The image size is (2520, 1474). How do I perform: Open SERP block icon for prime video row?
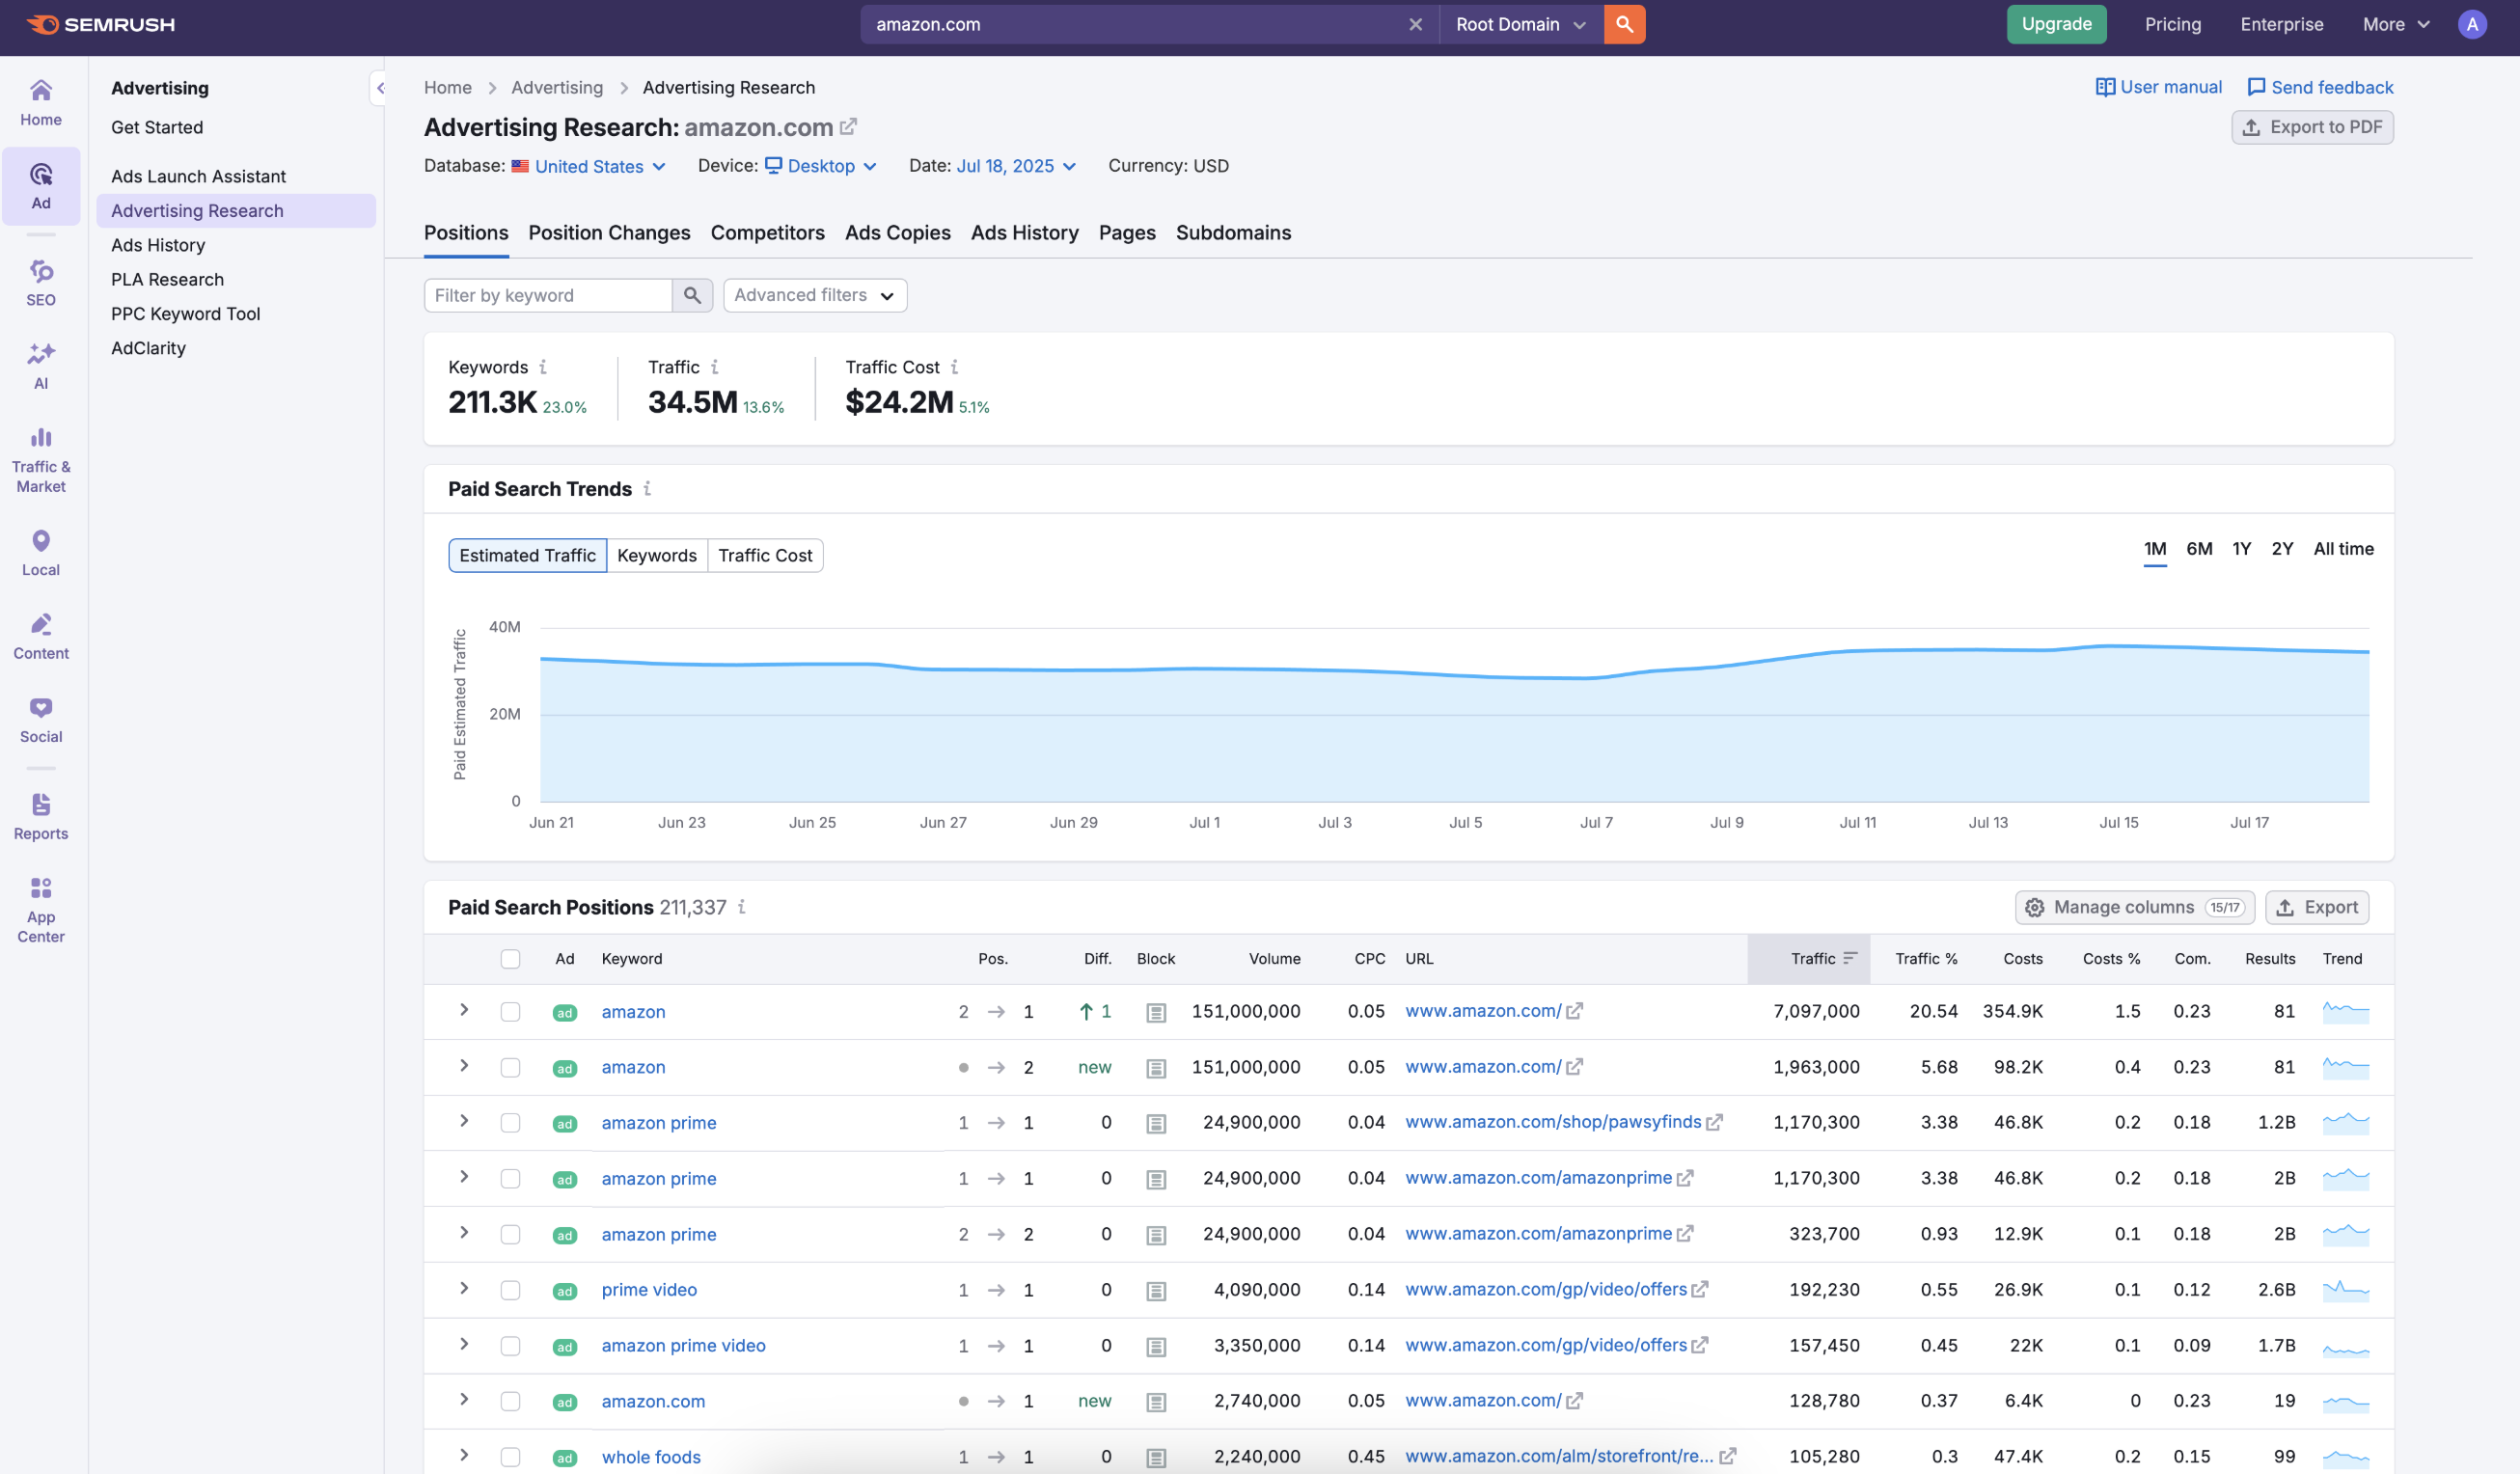coord(1156,1291)
